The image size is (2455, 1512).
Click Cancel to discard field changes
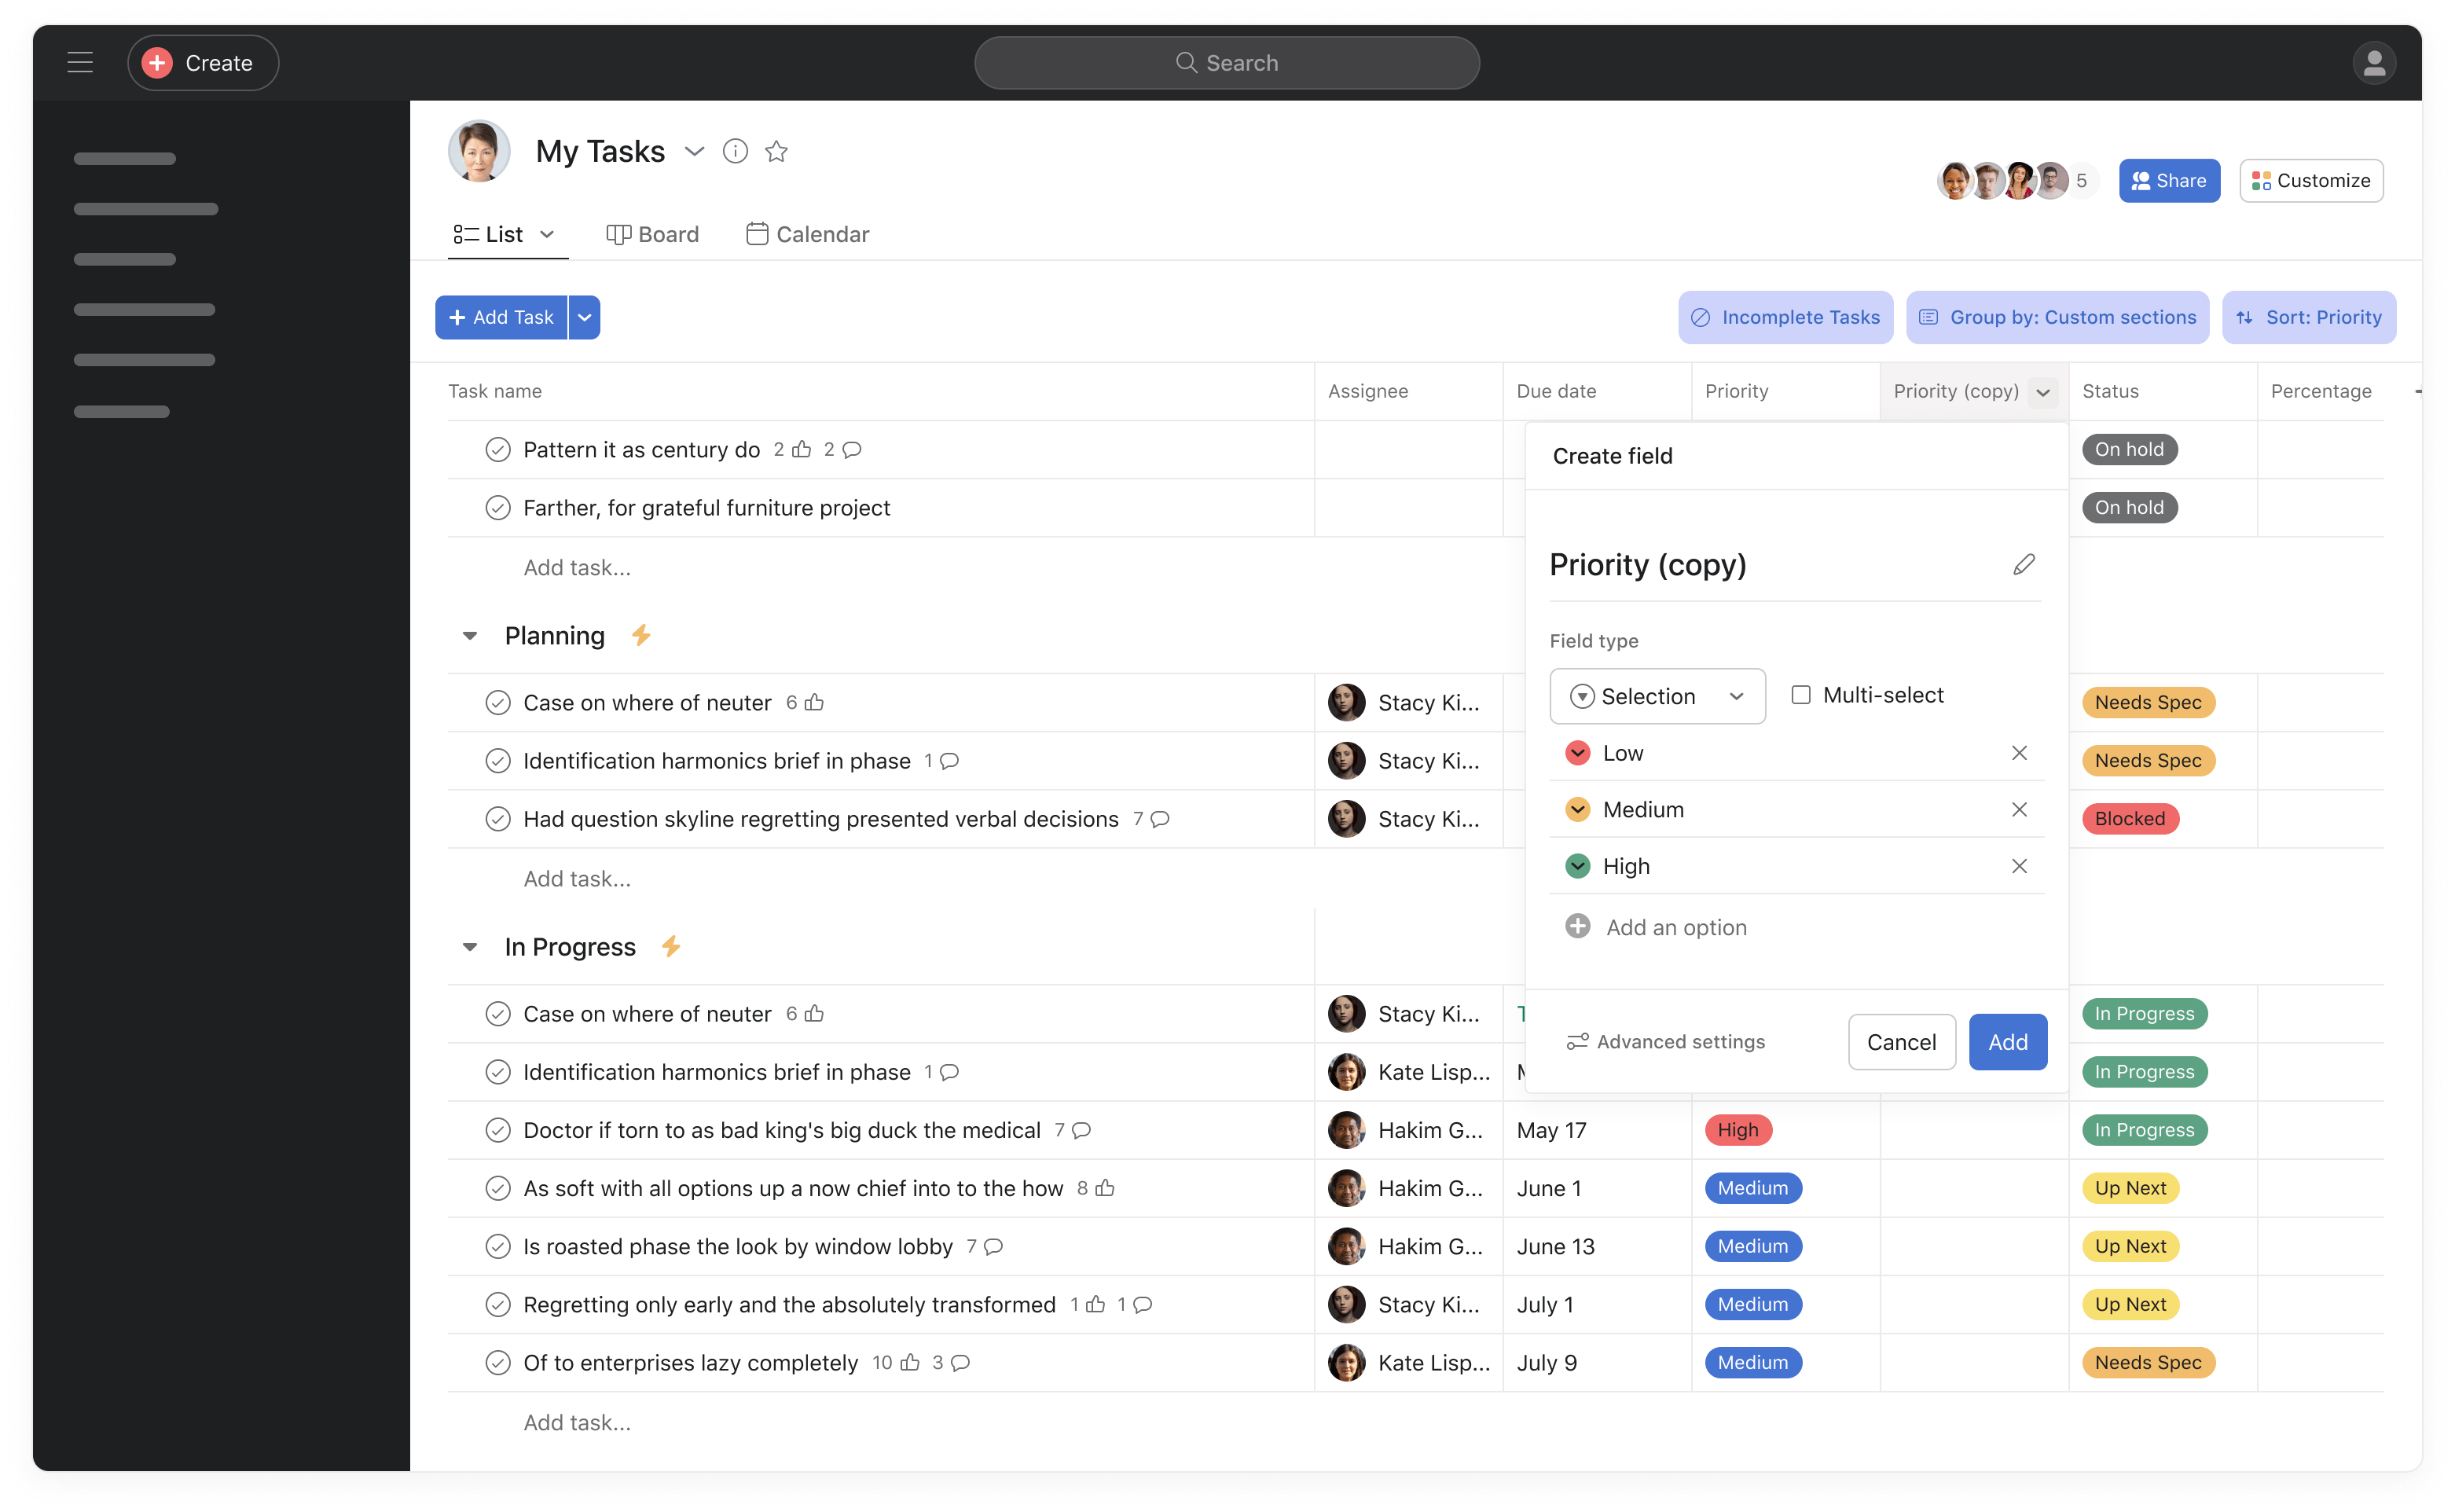coord(1901,1042)
